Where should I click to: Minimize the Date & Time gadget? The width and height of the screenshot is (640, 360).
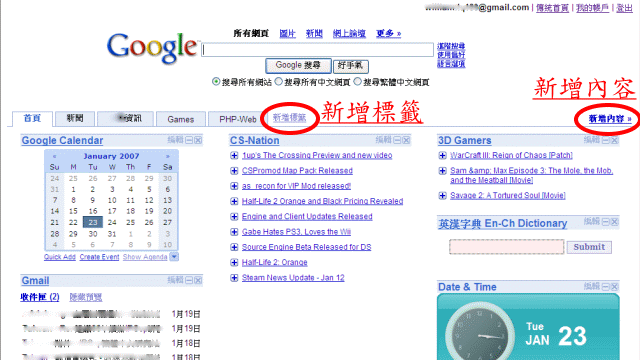[x=606, y=287]
